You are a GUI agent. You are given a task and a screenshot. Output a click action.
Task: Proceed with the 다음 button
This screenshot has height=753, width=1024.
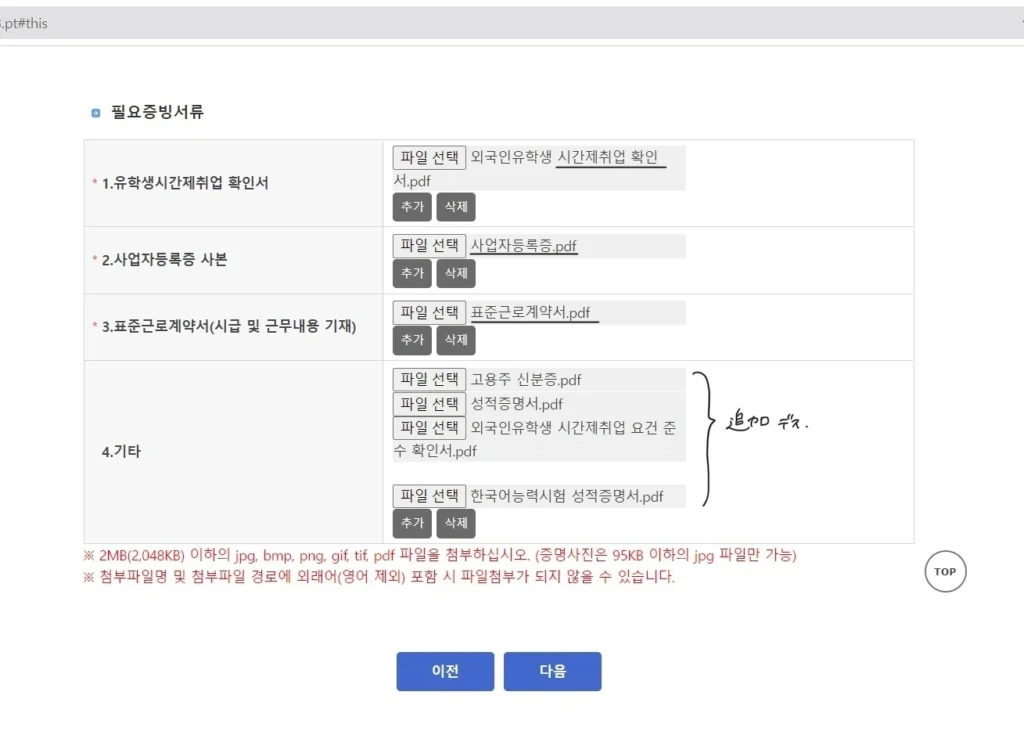pos(552,672)
